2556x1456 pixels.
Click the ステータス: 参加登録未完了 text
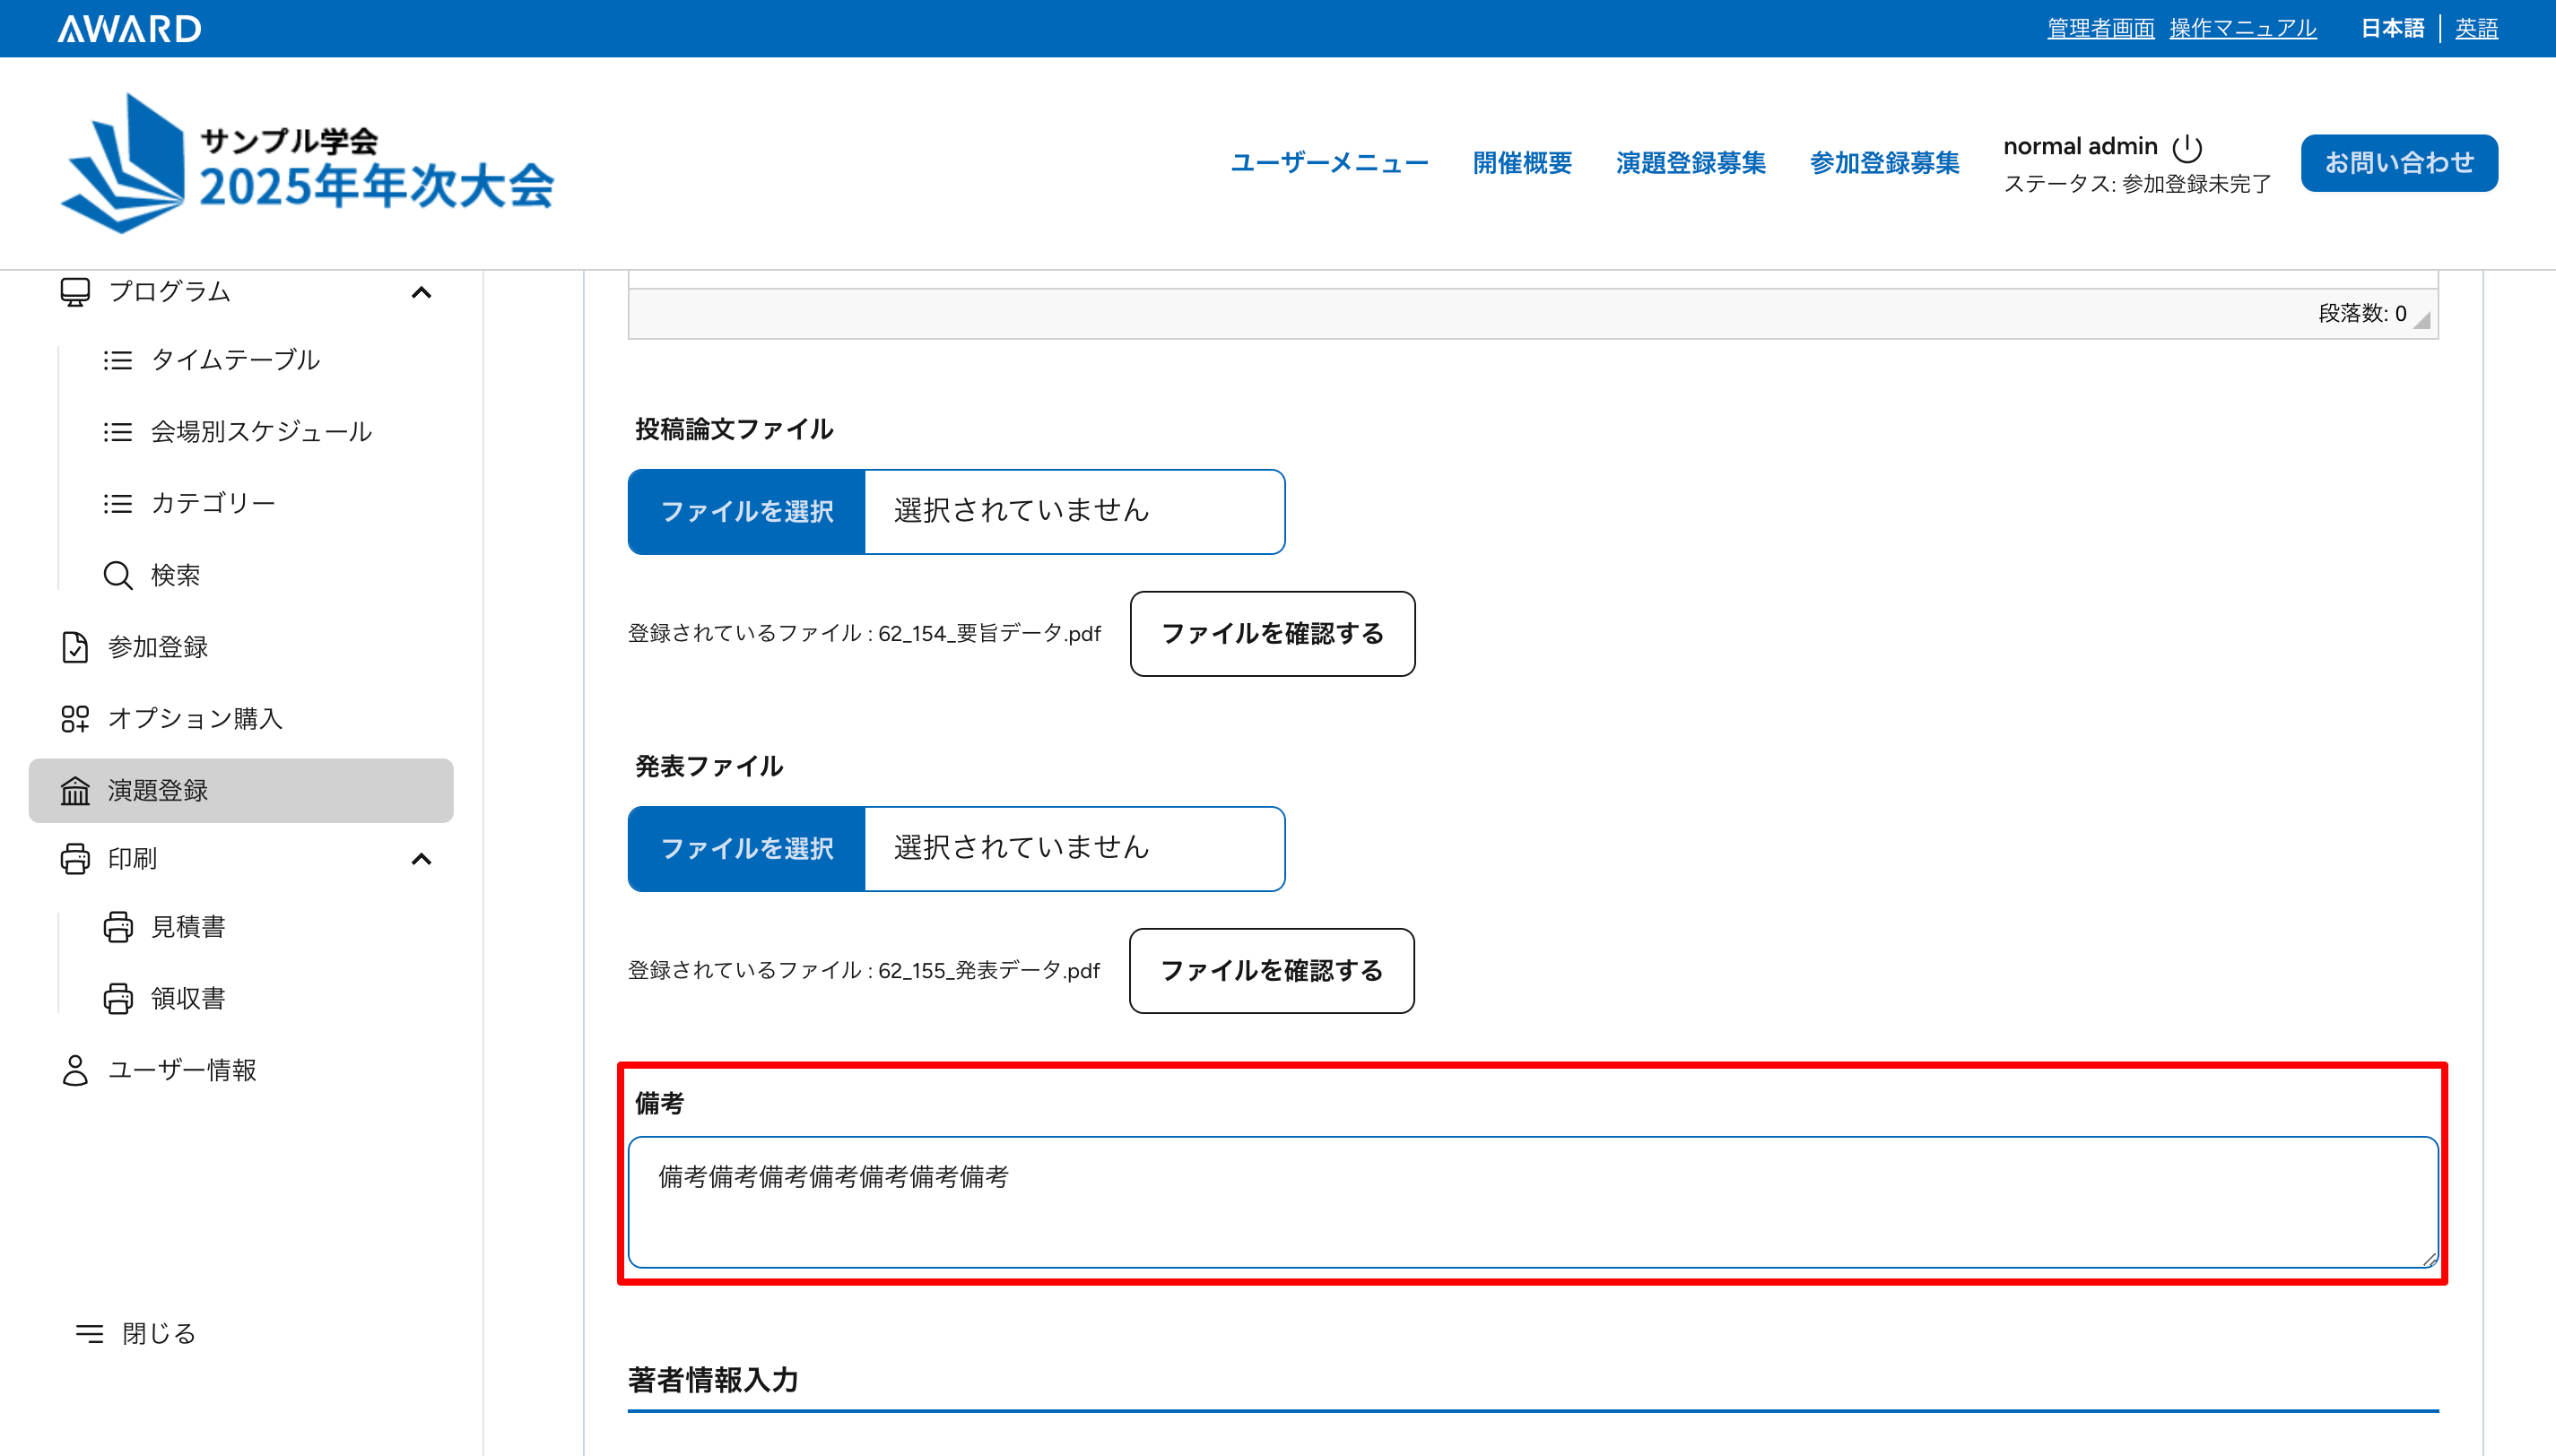(x=2137, y=184)
